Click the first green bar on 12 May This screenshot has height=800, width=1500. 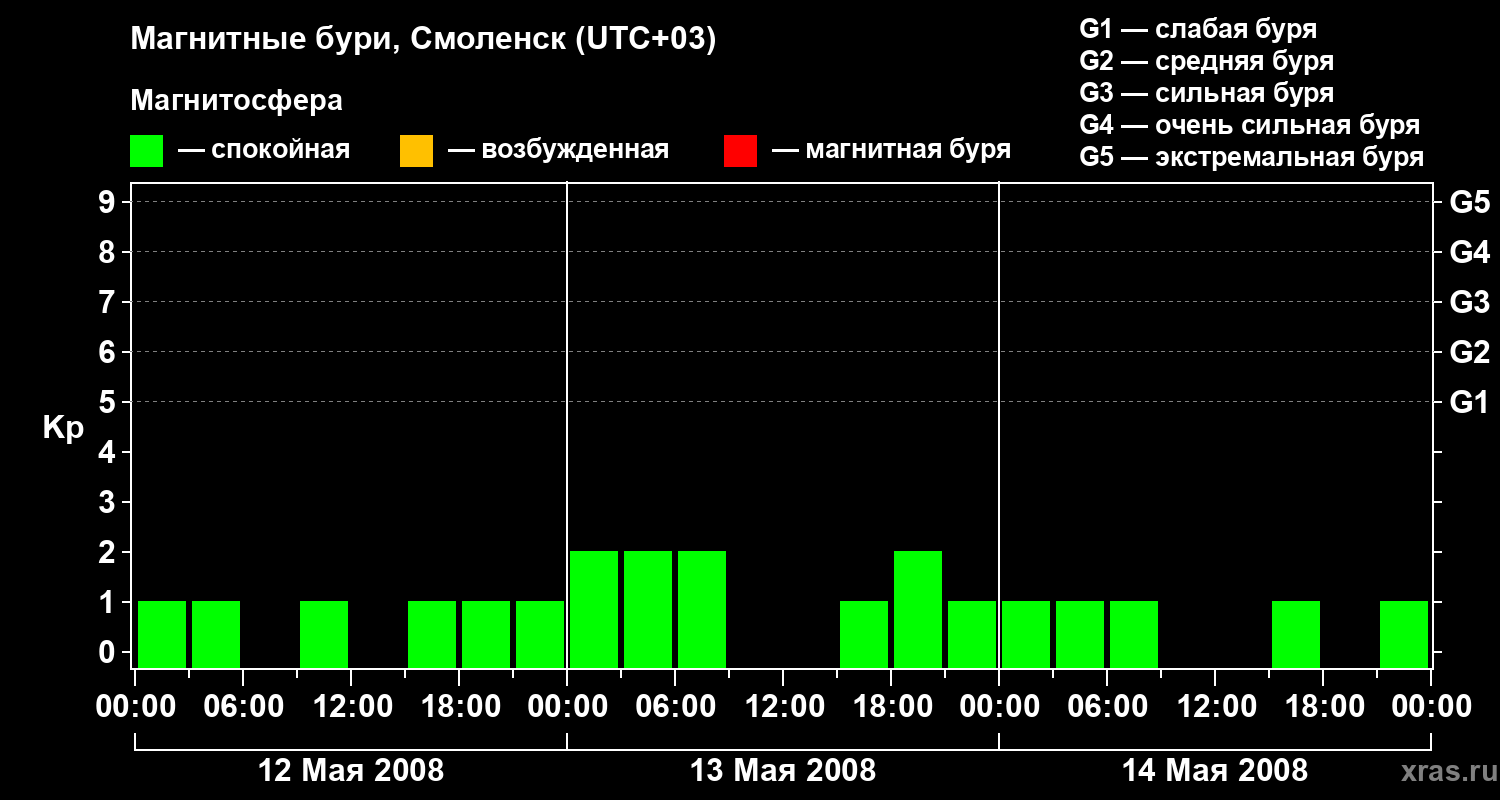(x=162, y=634)
